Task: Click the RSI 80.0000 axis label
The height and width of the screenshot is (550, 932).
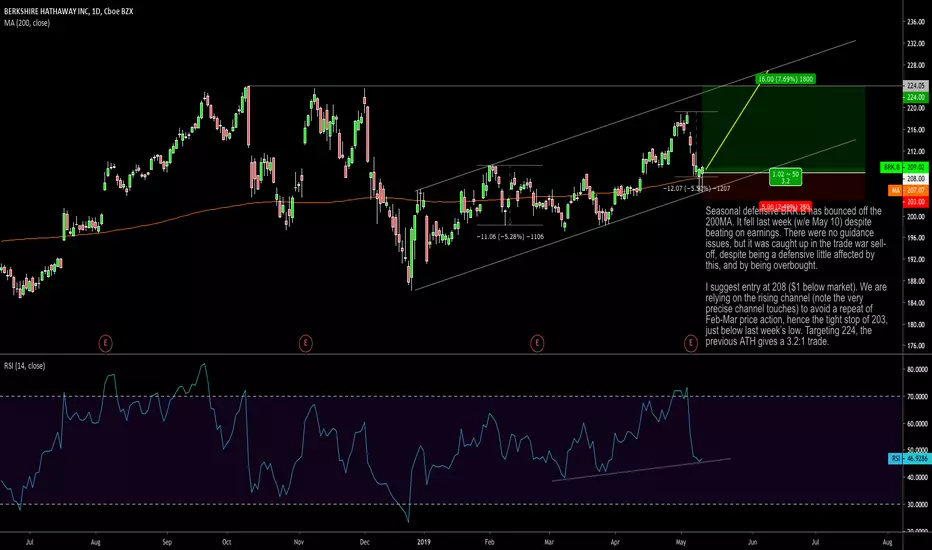Action: point(917,369)
